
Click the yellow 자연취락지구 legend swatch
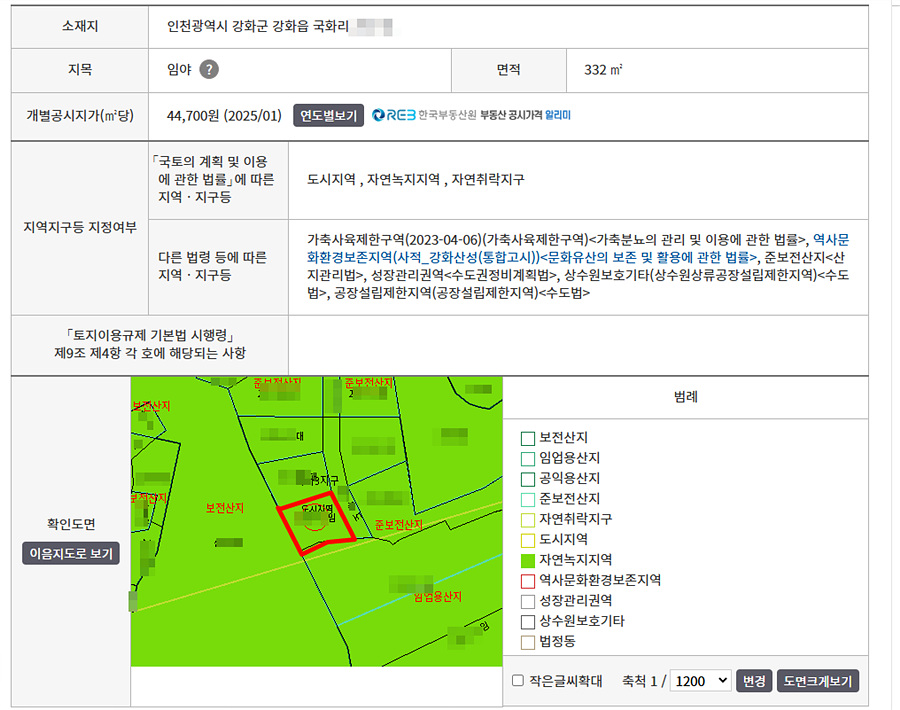point(527,519)
